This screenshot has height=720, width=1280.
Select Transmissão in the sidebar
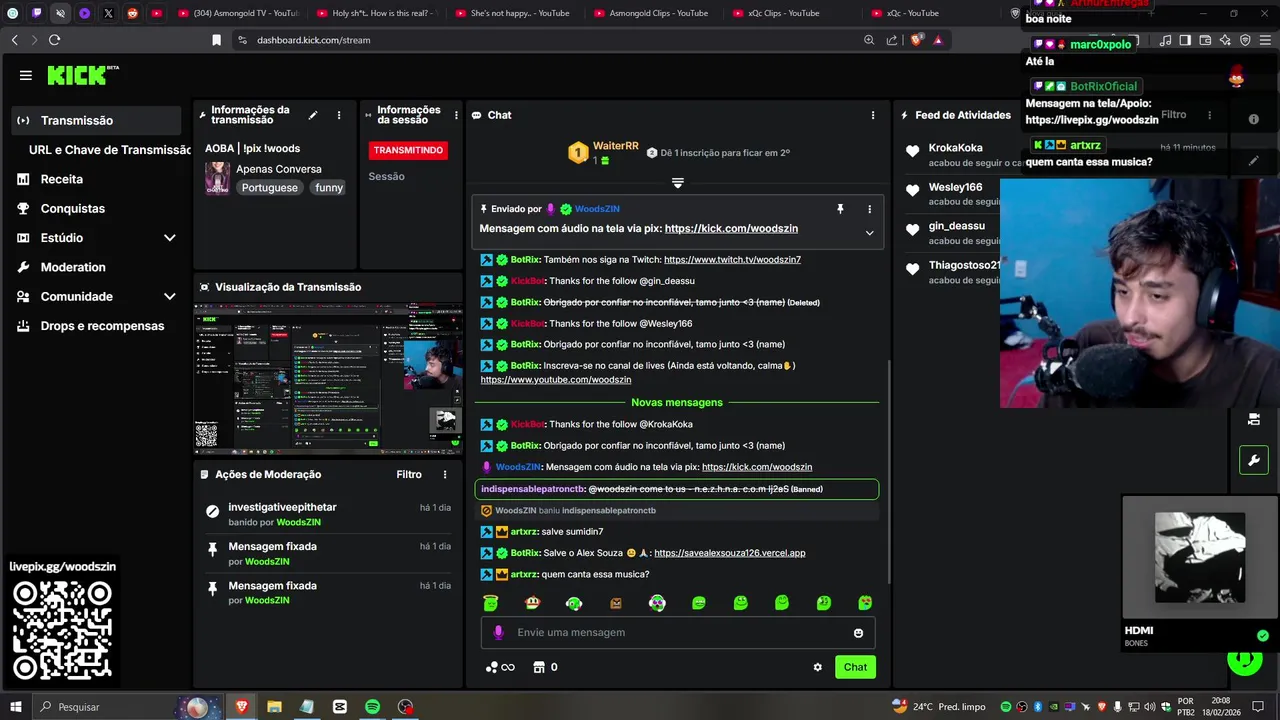[x=97, y=120]
